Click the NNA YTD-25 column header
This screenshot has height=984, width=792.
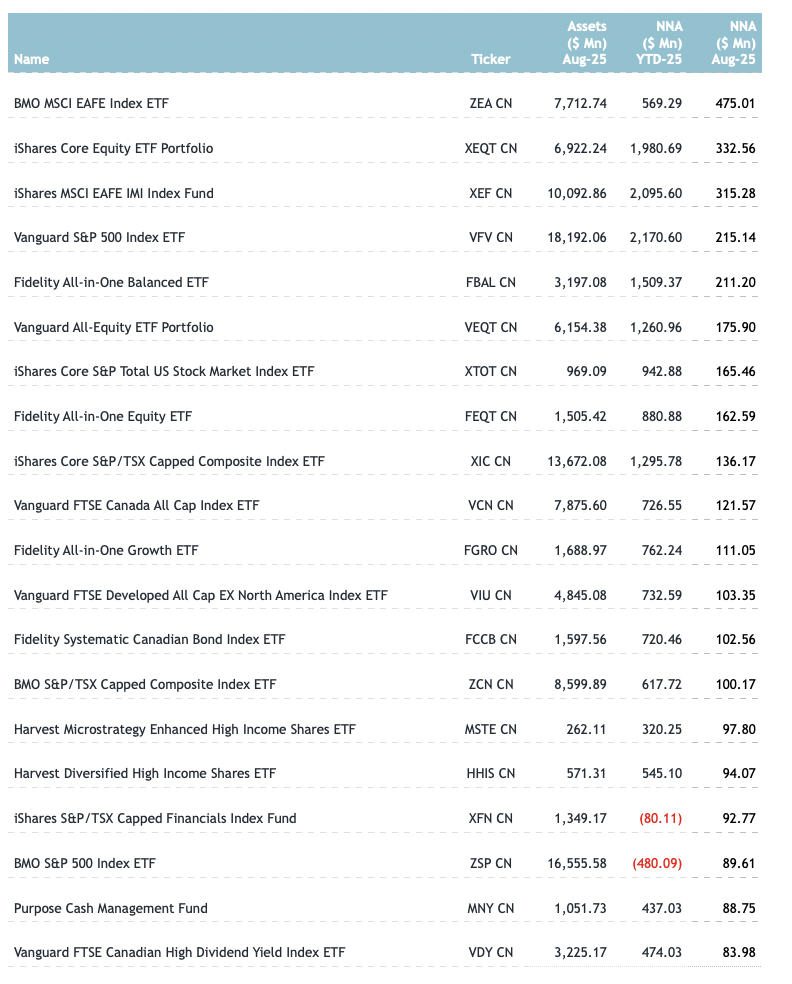(661, 43)
